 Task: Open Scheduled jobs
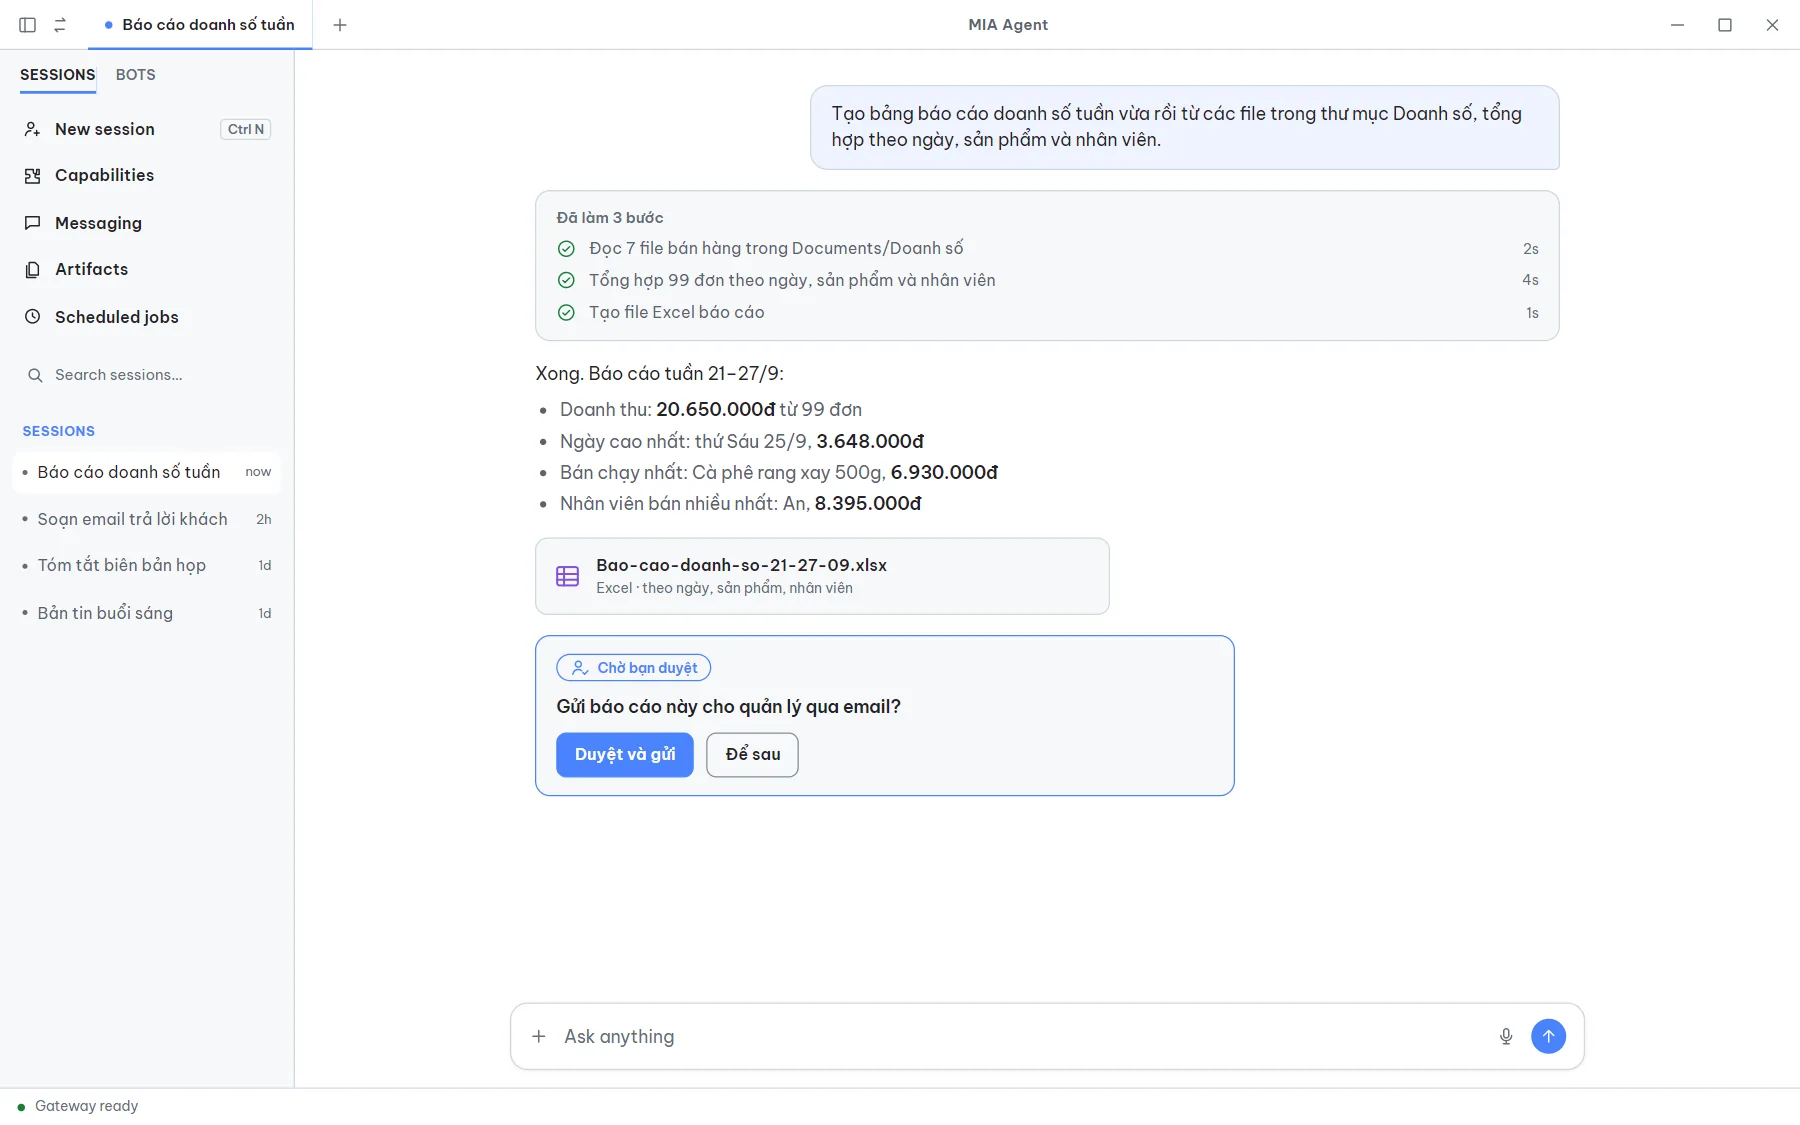click(147, 317)
